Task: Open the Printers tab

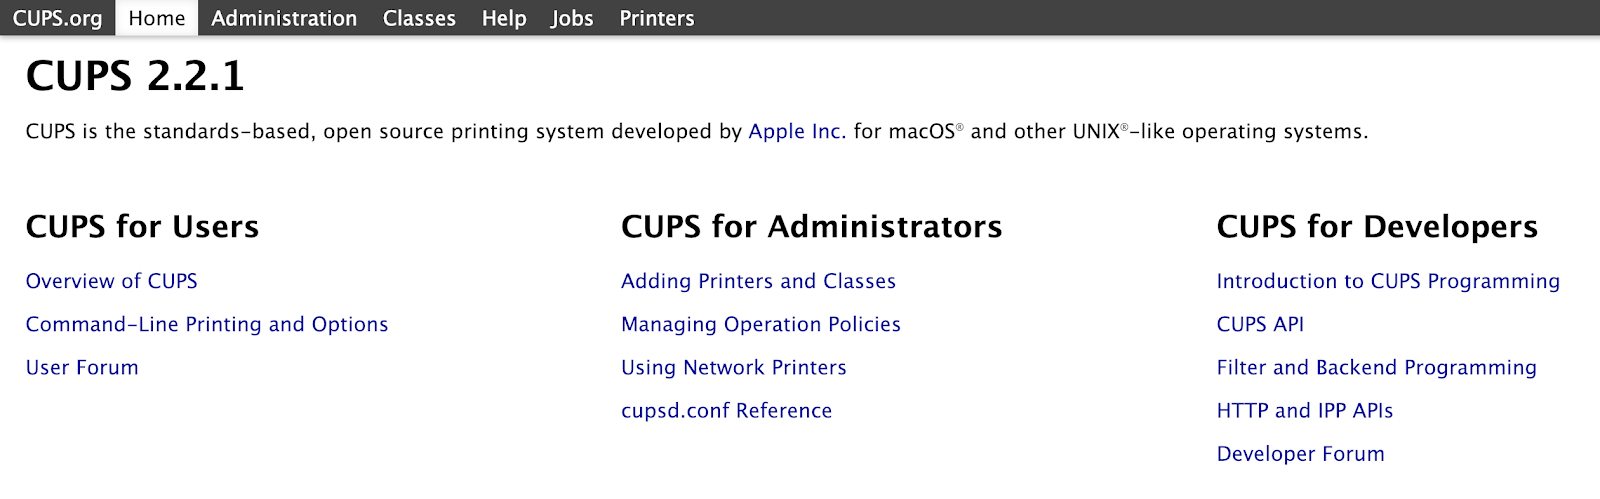Action: (x=657, y=18)
